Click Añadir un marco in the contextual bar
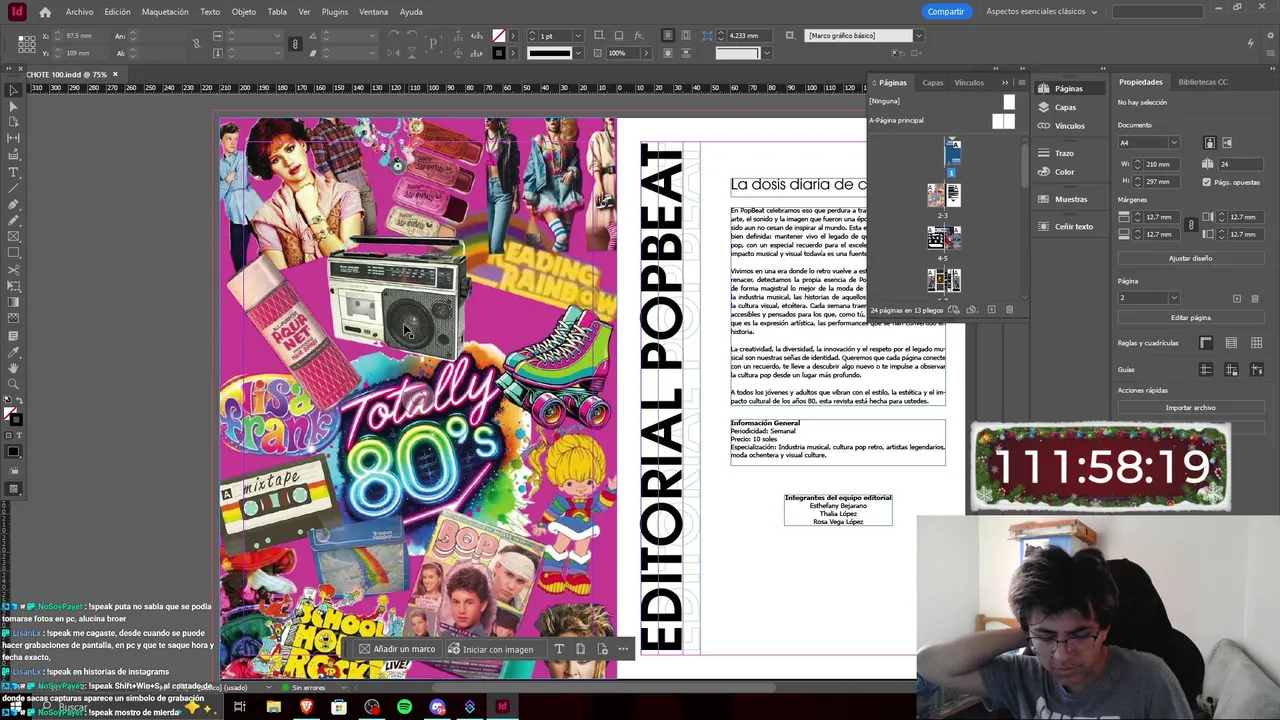The height and width of the screenshot is (720, 1280). pyautogui.click(x=397, y=649)
